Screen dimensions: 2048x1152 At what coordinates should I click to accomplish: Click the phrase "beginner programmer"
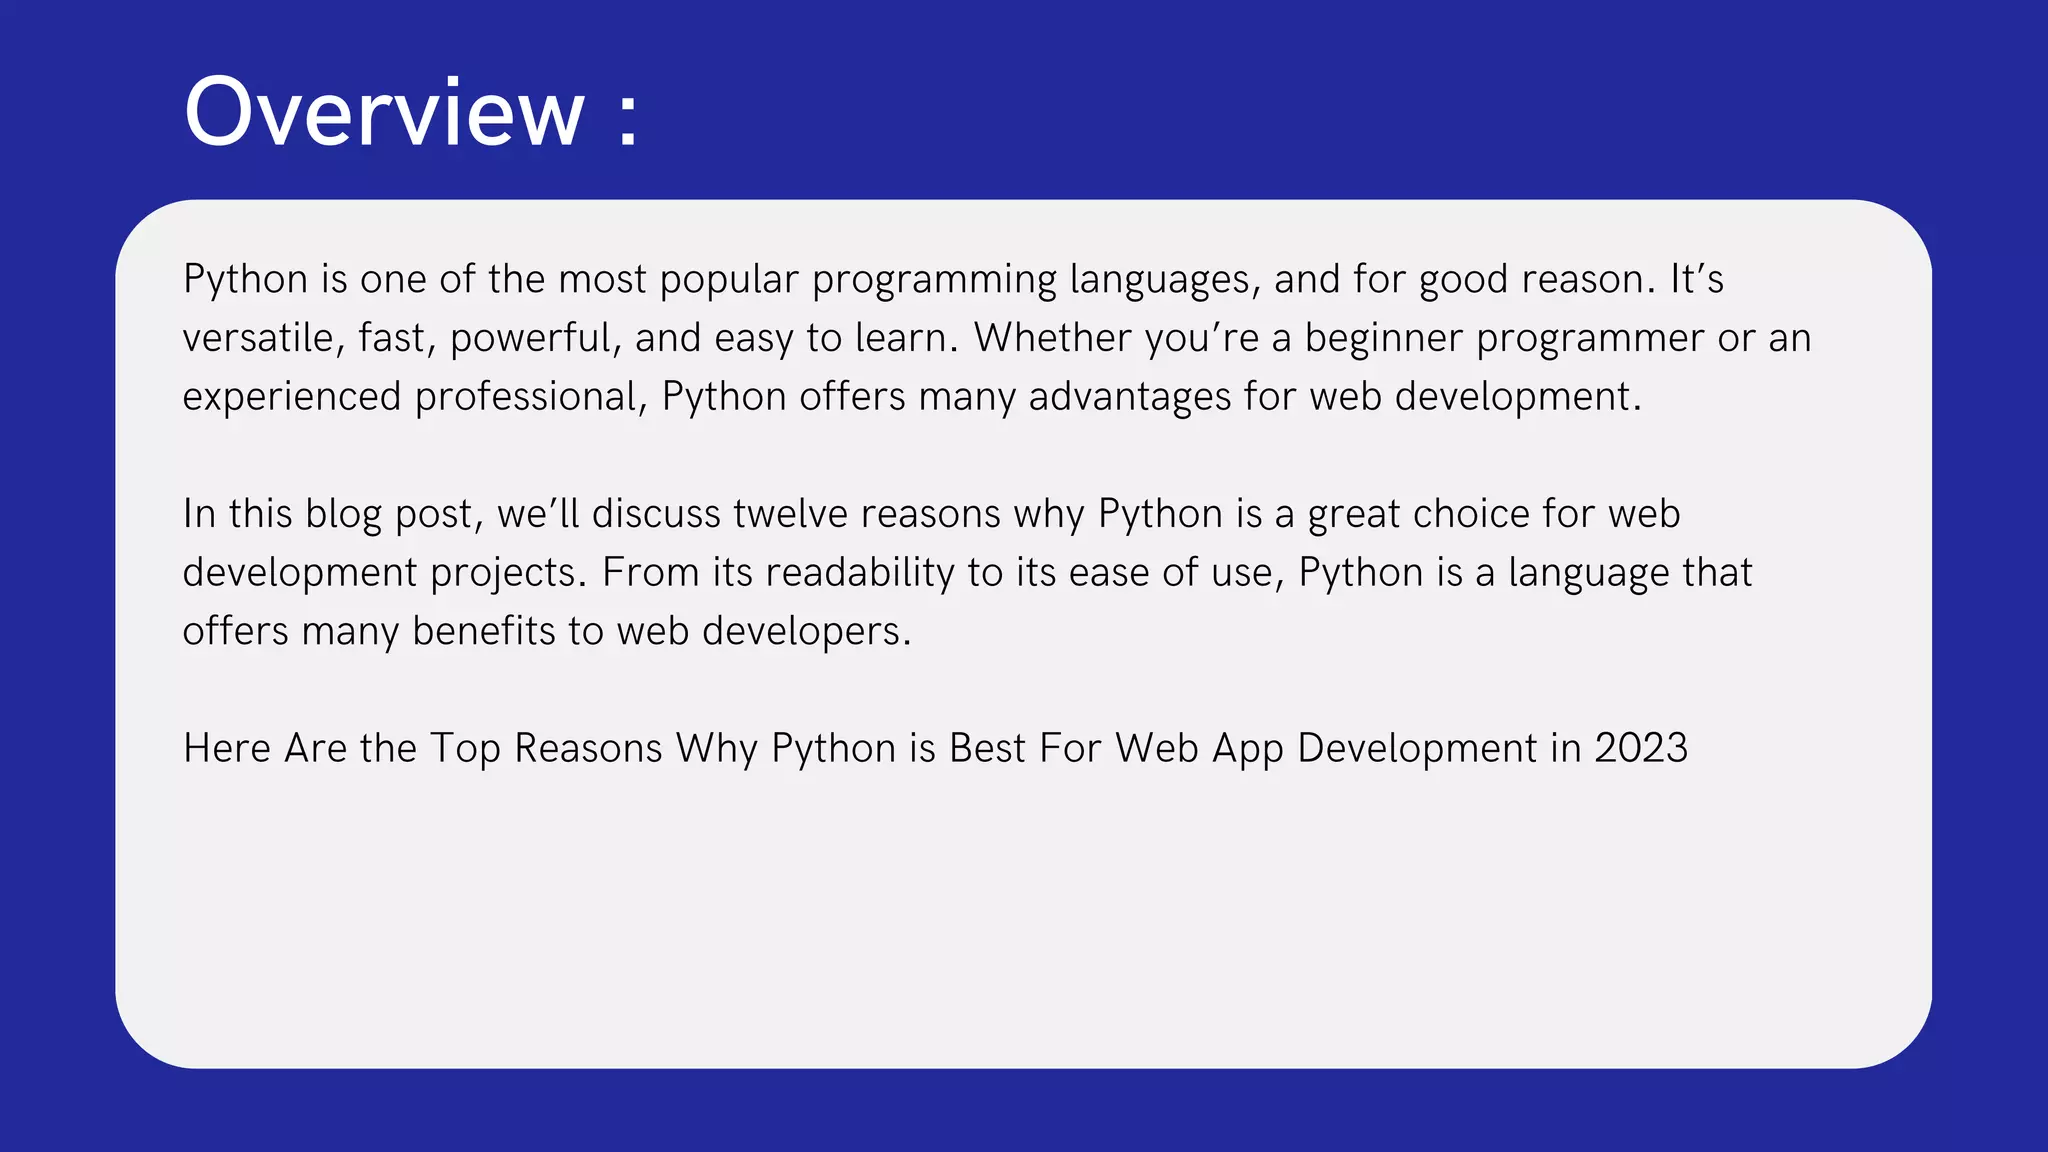point(1503,338)
